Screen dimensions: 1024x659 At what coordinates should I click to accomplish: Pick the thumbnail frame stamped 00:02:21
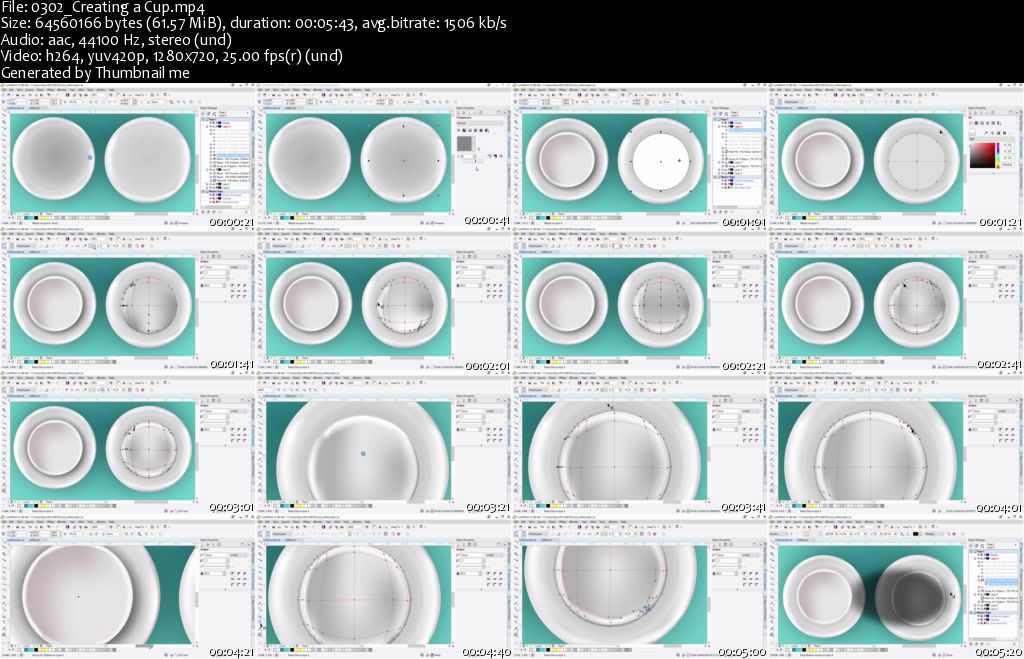640,300
